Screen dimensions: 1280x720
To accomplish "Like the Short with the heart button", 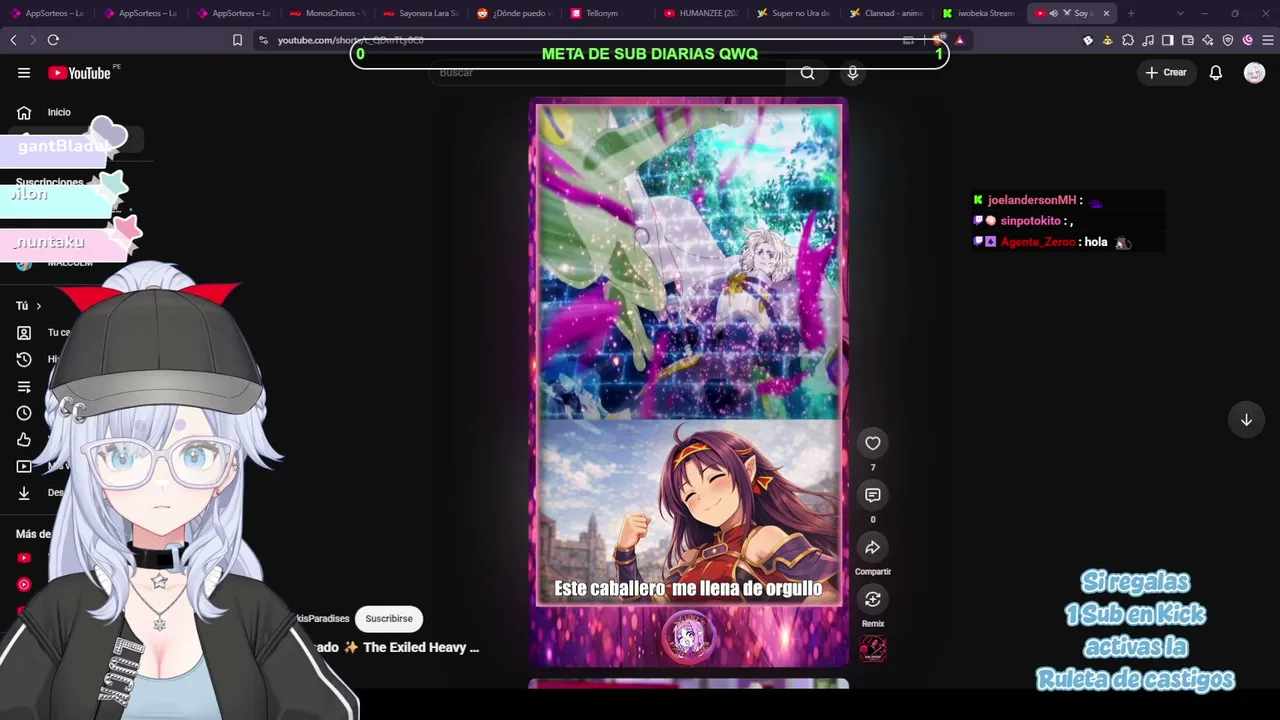I will point(873,443).
